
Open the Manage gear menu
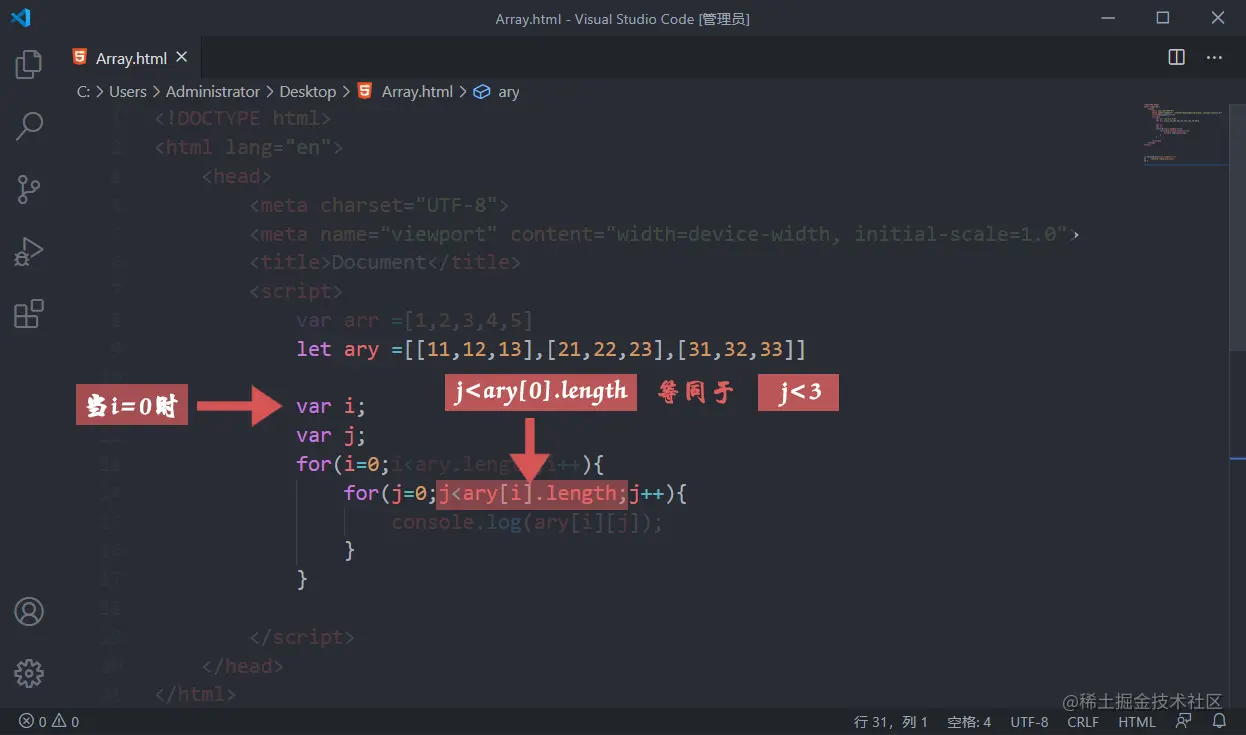coord(29,673)
